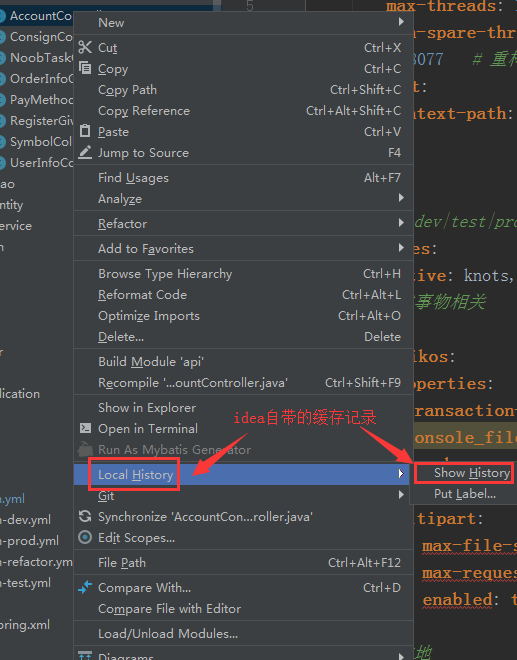
Task: Click Put Label... in submenu
Action: click(465, 494)
